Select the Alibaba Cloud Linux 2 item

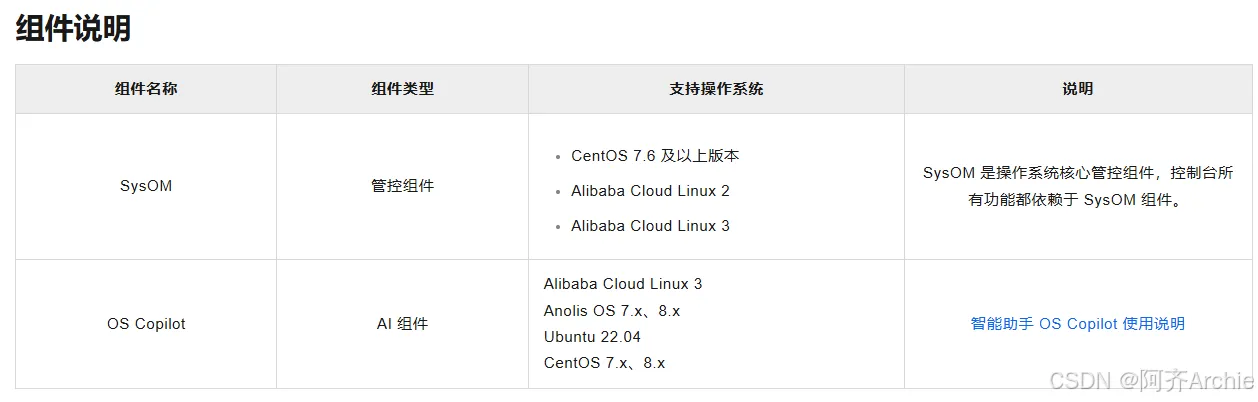point(650,191)
